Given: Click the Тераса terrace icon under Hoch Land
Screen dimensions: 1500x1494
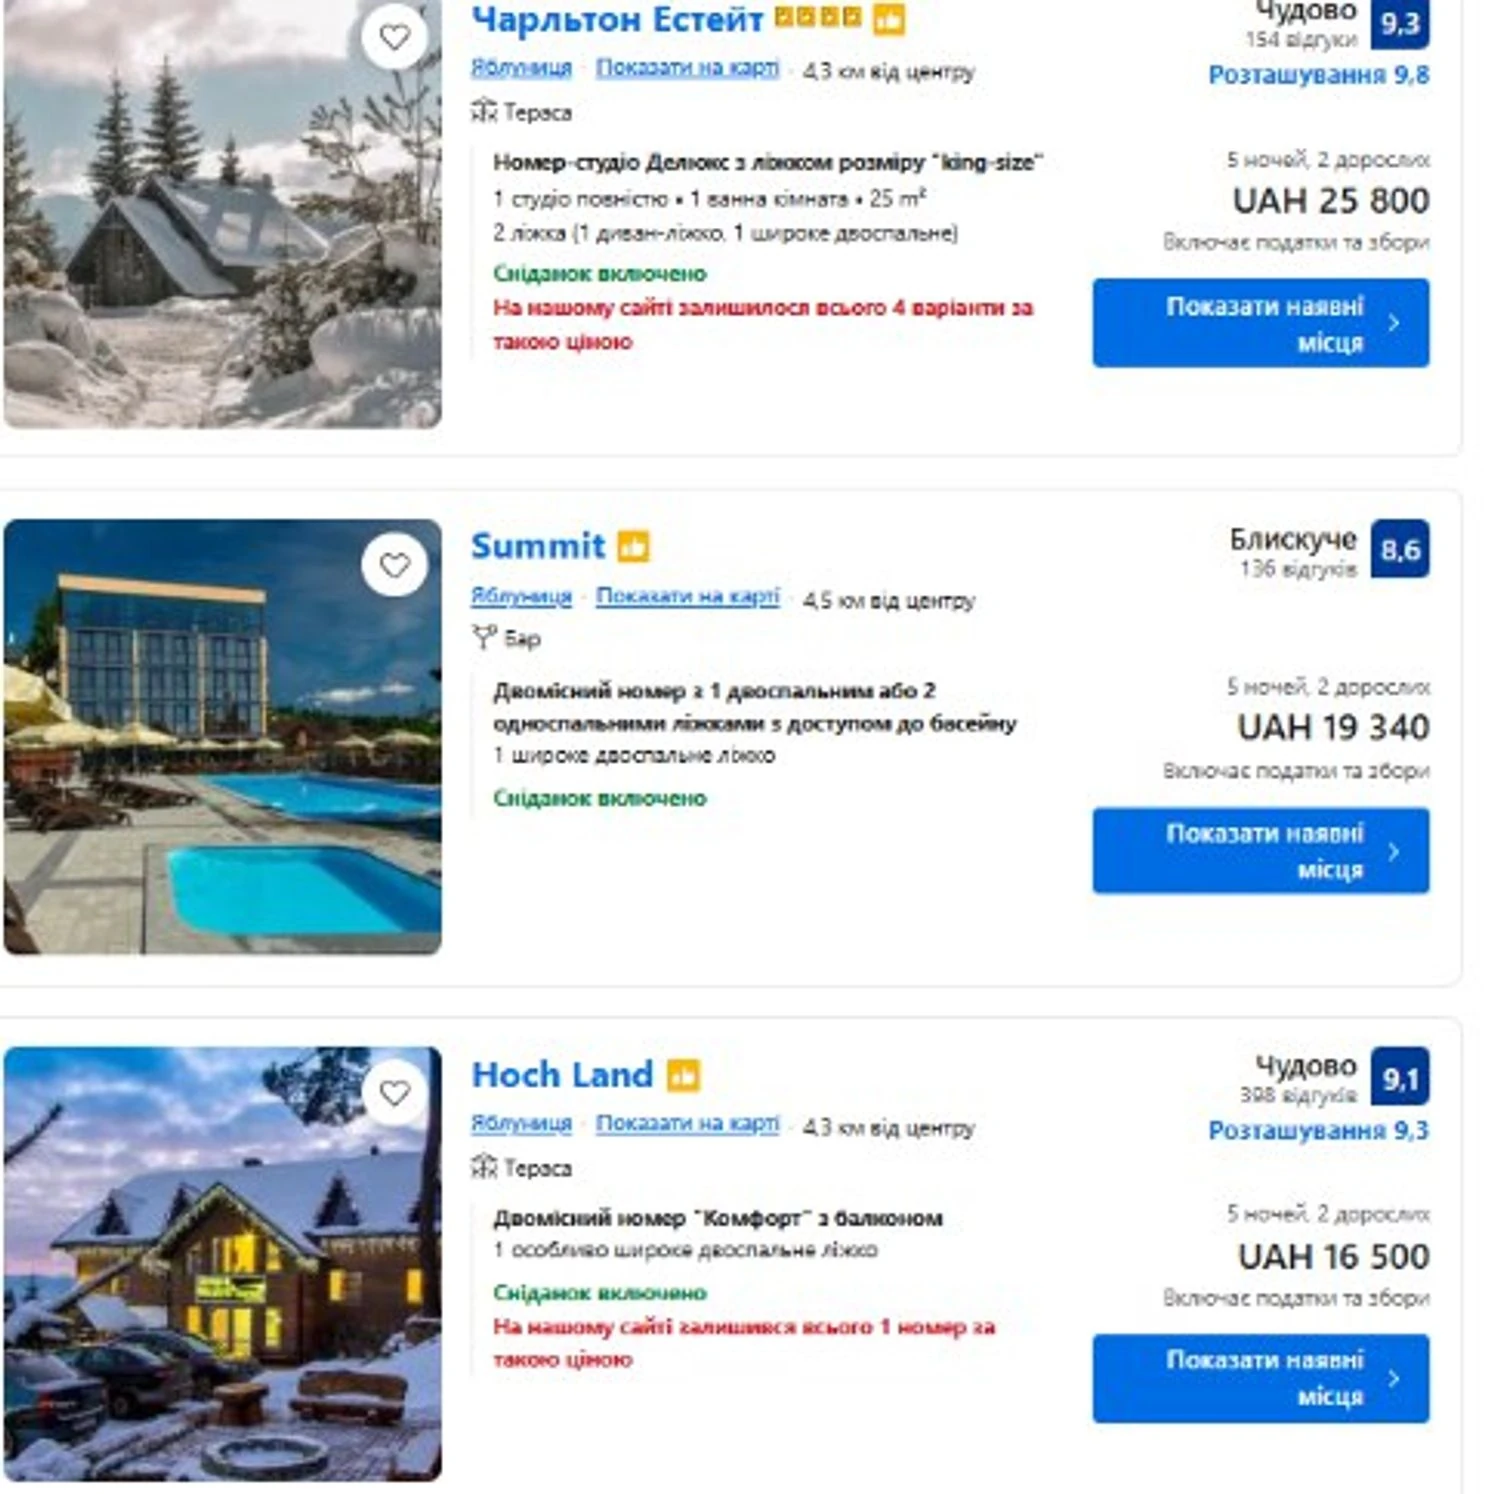Looking at the screenshot, I should pyautogui.click(x=484, y=1167).
